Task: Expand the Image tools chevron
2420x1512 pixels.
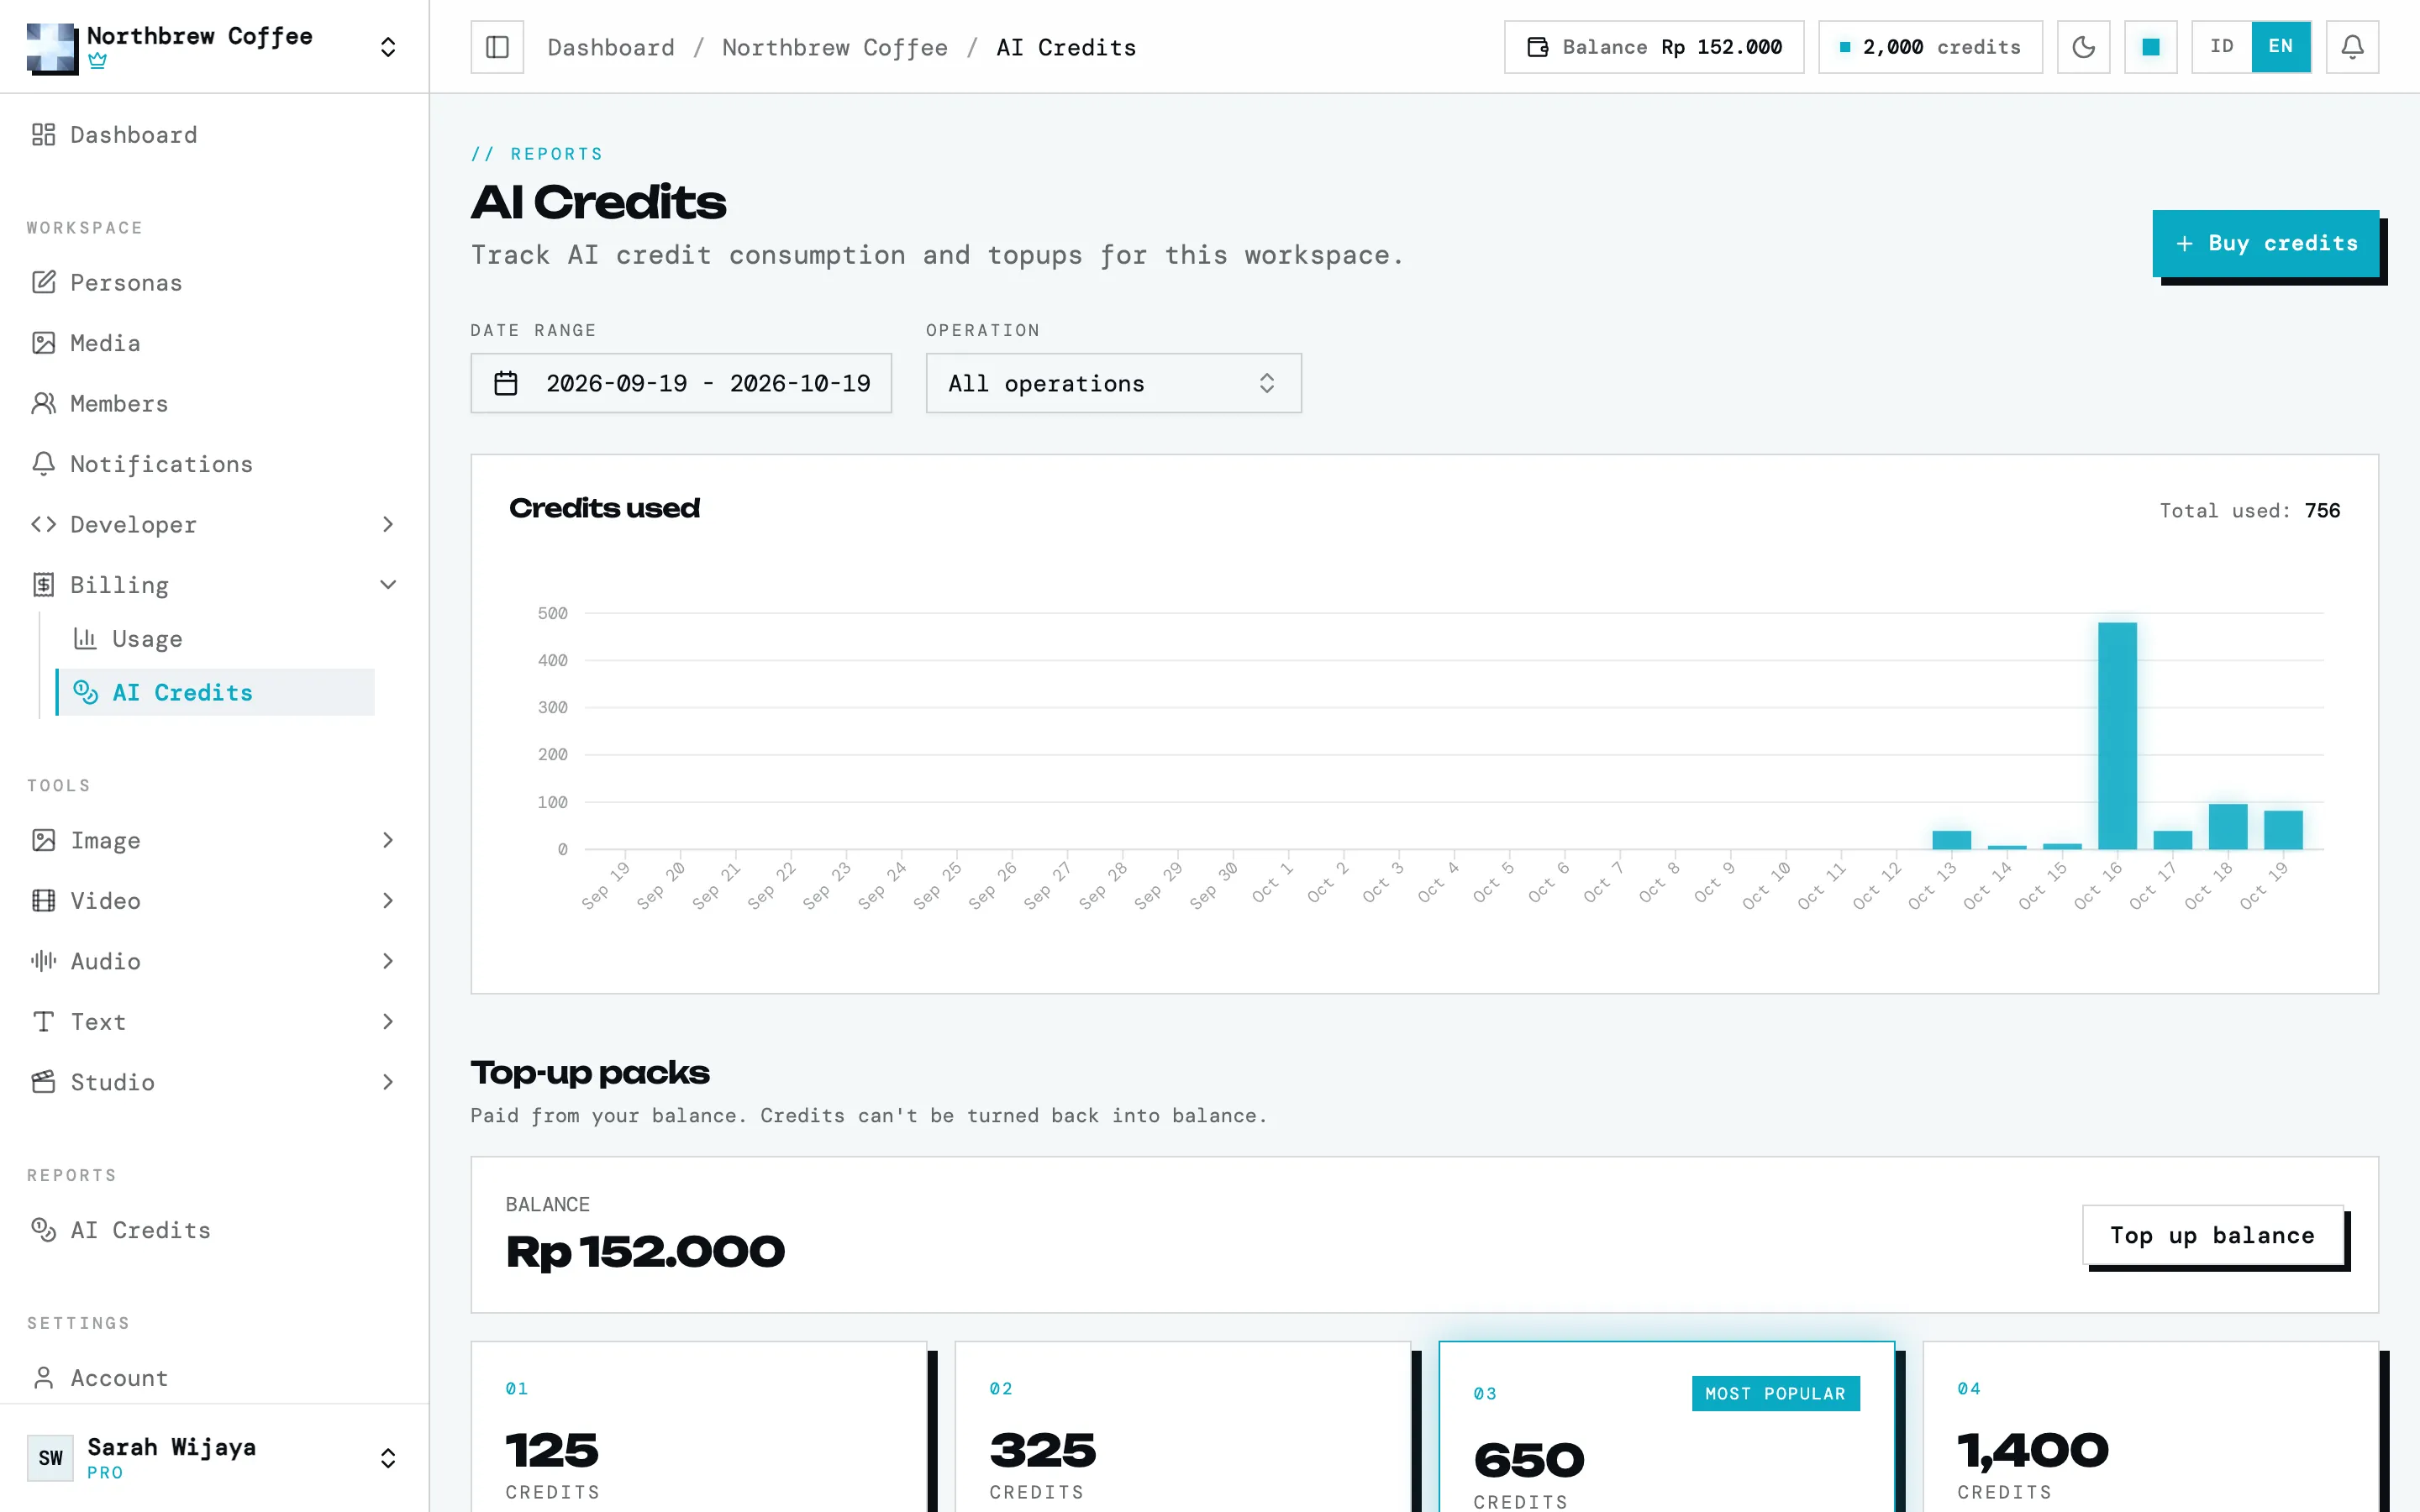Action: point(388,841)
